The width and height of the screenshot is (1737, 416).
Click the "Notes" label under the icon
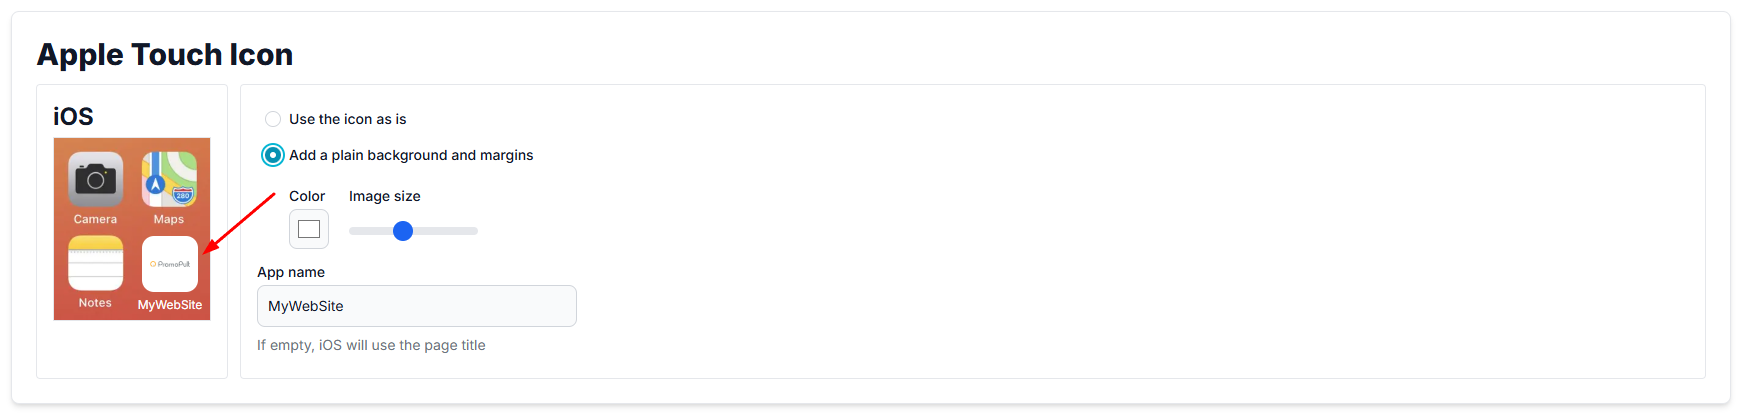[x=95, y=303]
